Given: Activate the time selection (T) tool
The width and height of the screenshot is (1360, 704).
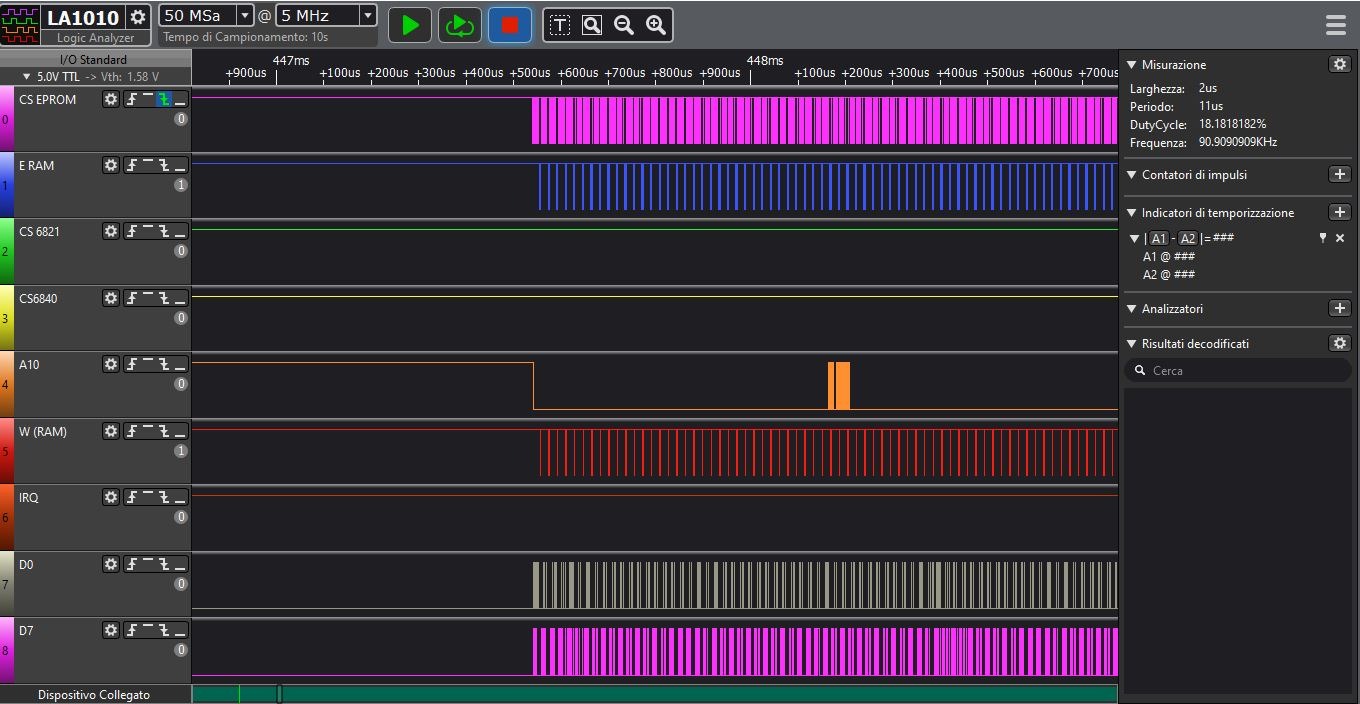Looking at the screenshot, I should [x=560, y=25].
